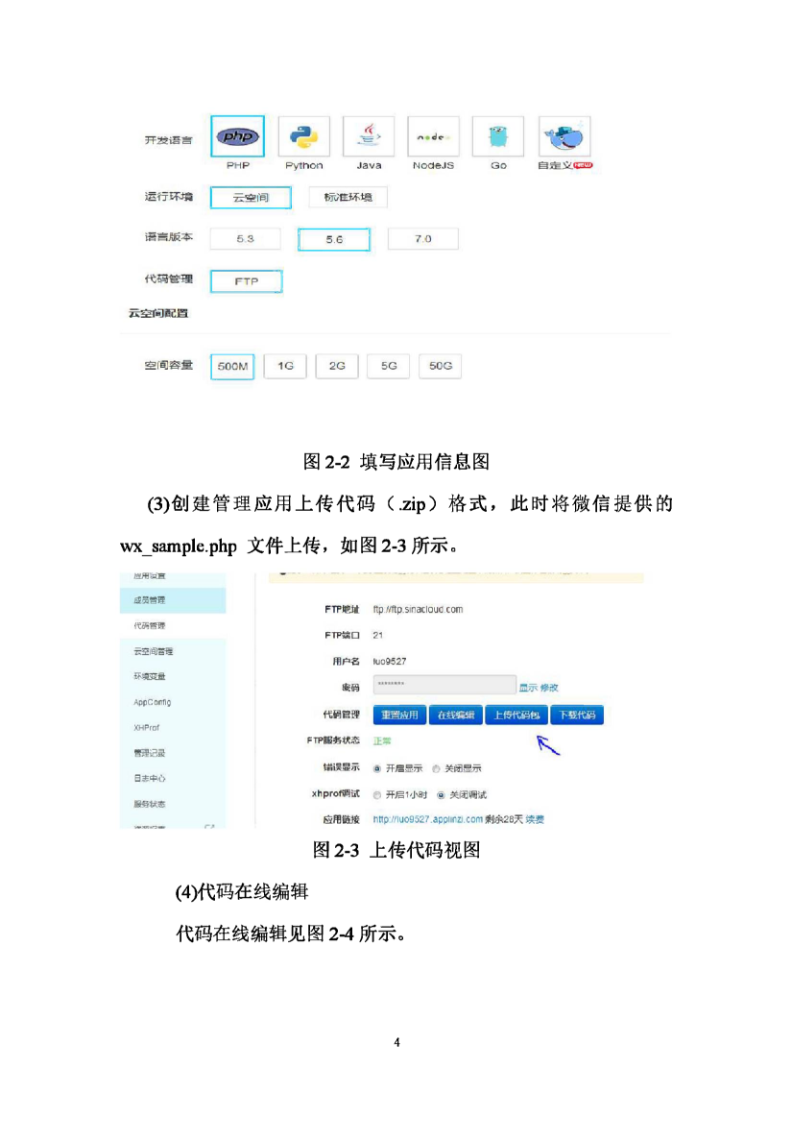Screen dimensions: 794x1123
Task: Select 1G storage capacity
Action: tap(285, 366)
